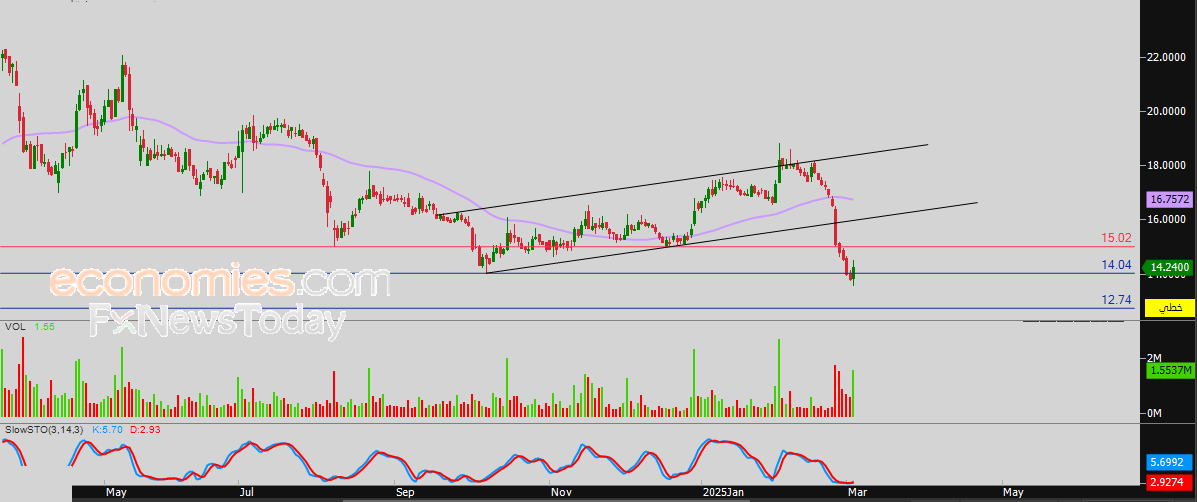Click the Nov time axis label
The image size is (1197, 502).
(x=561, y=493)
